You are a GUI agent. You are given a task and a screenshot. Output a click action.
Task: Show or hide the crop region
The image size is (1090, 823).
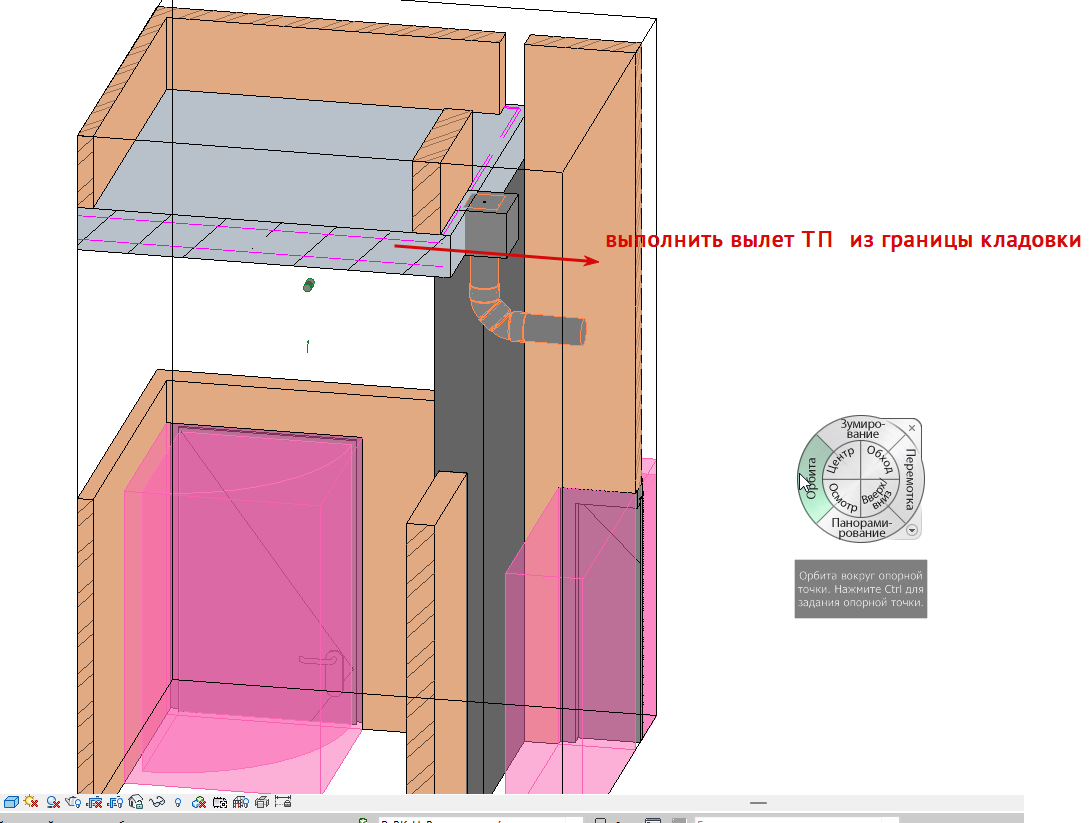(x=115, y=802)
